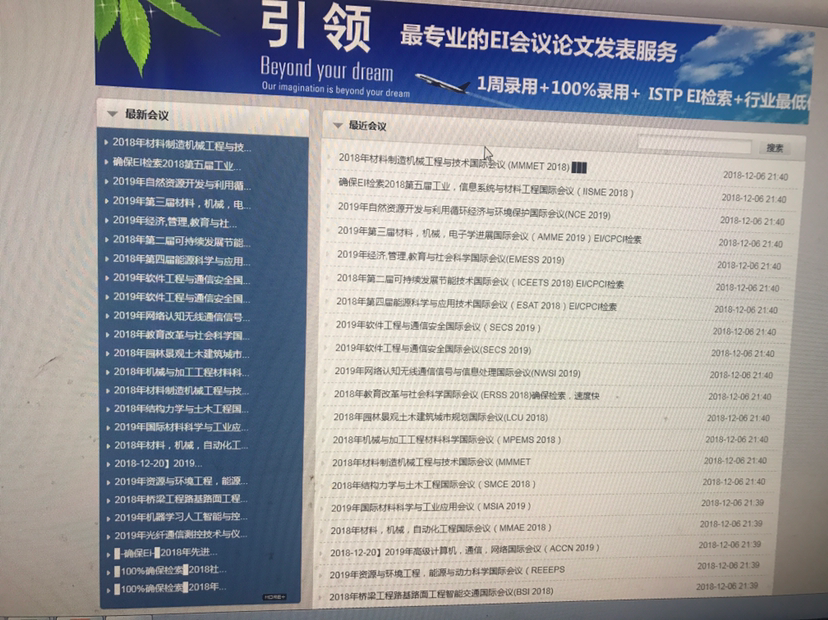Open sidebar link 2019年机器学习人工智能与控...

(x=181, y=517)
